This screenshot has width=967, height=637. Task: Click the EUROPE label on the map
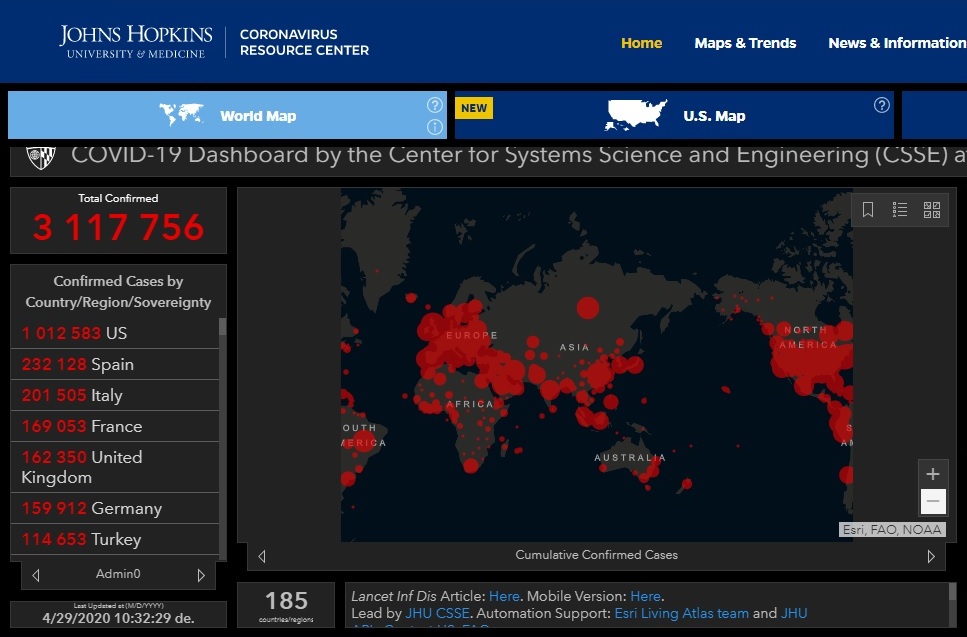coord(472,335)
